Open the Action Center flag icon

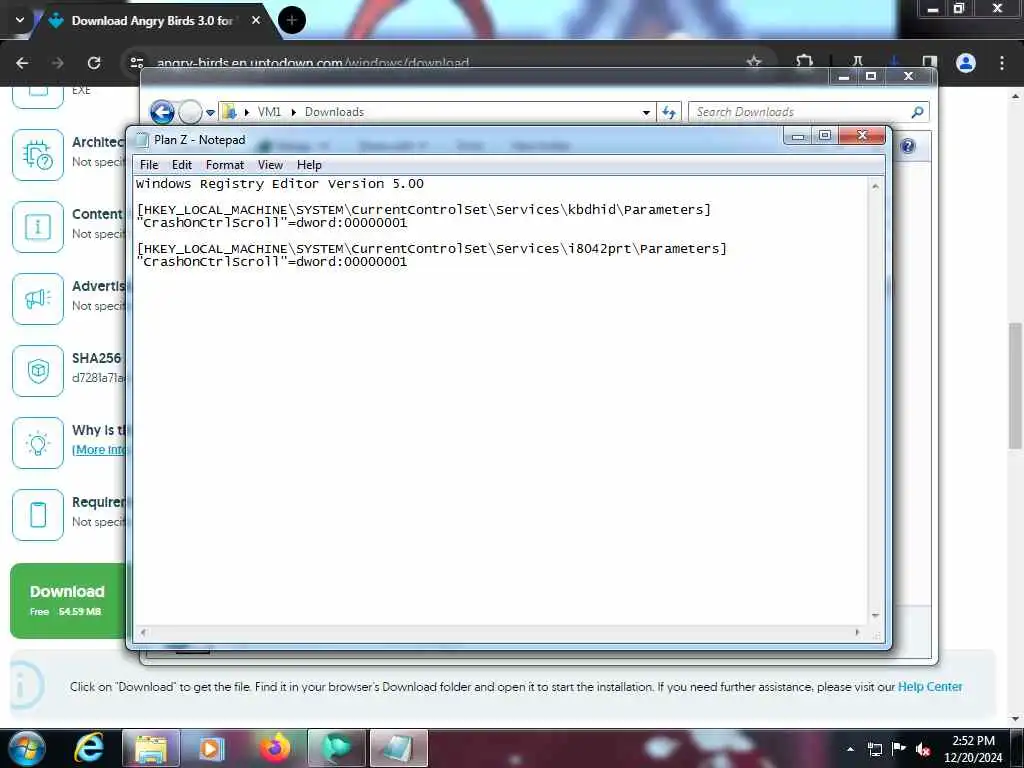pyautogui.click(x=899, y=749)
